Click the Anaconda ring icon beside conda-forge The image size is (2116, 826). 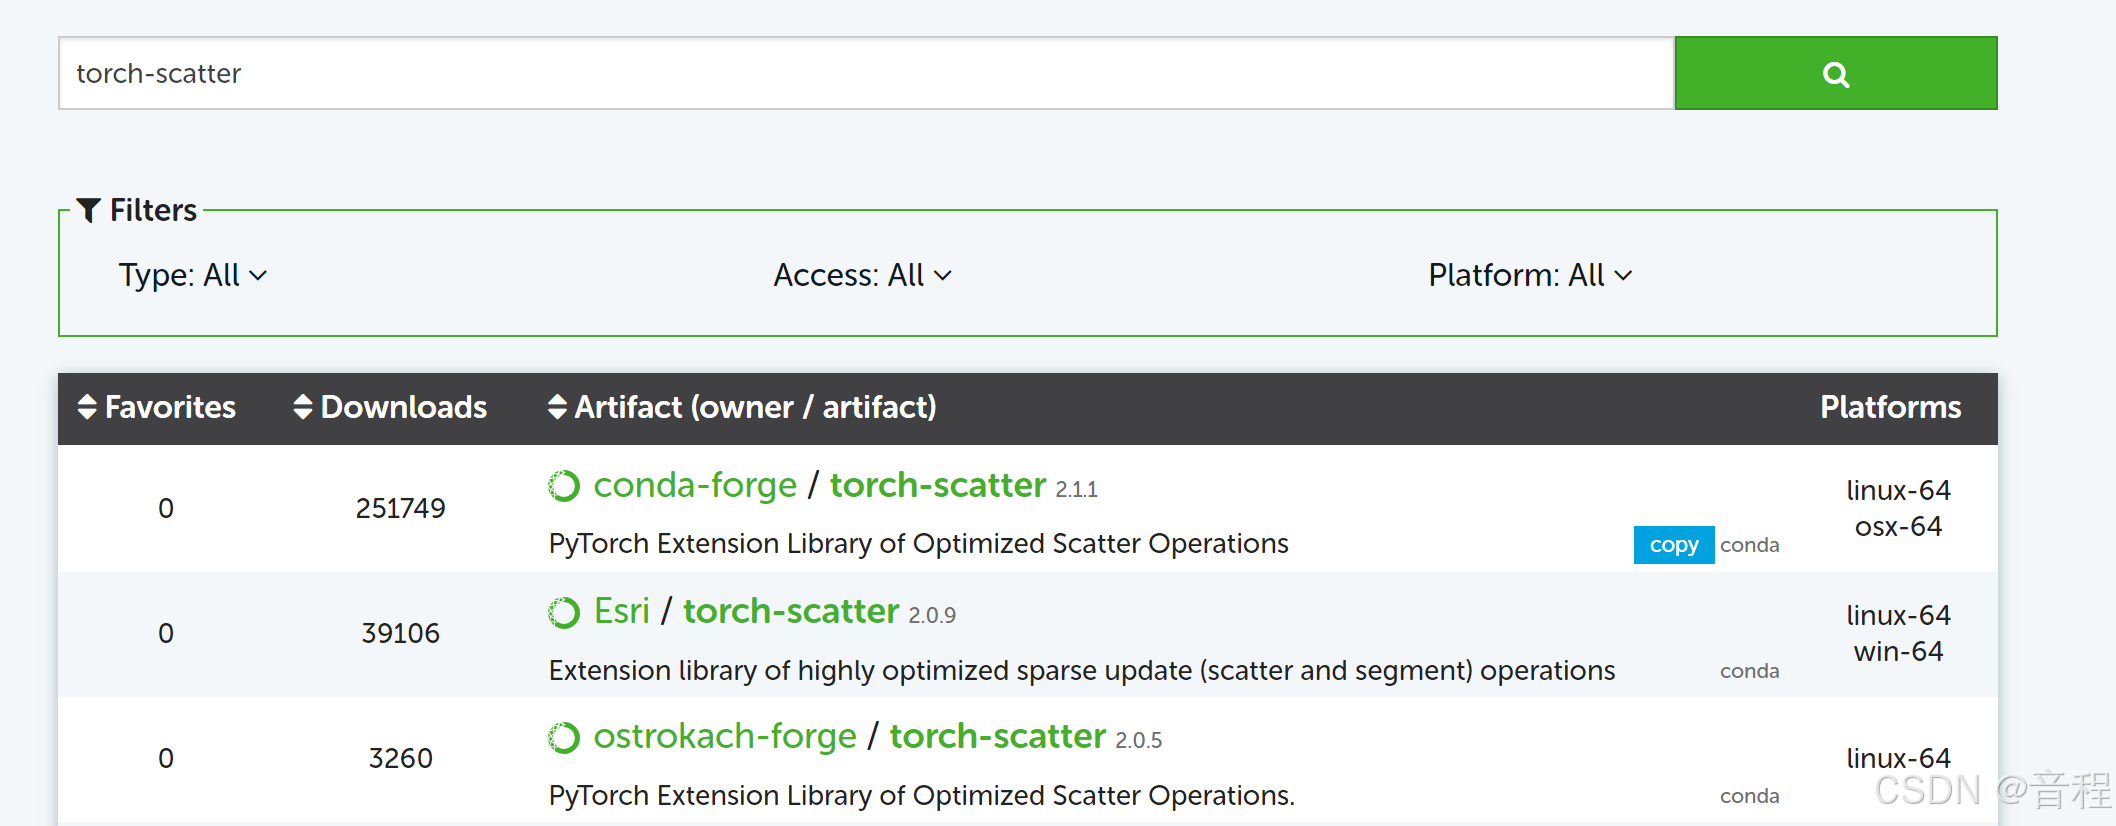[564, 486]
